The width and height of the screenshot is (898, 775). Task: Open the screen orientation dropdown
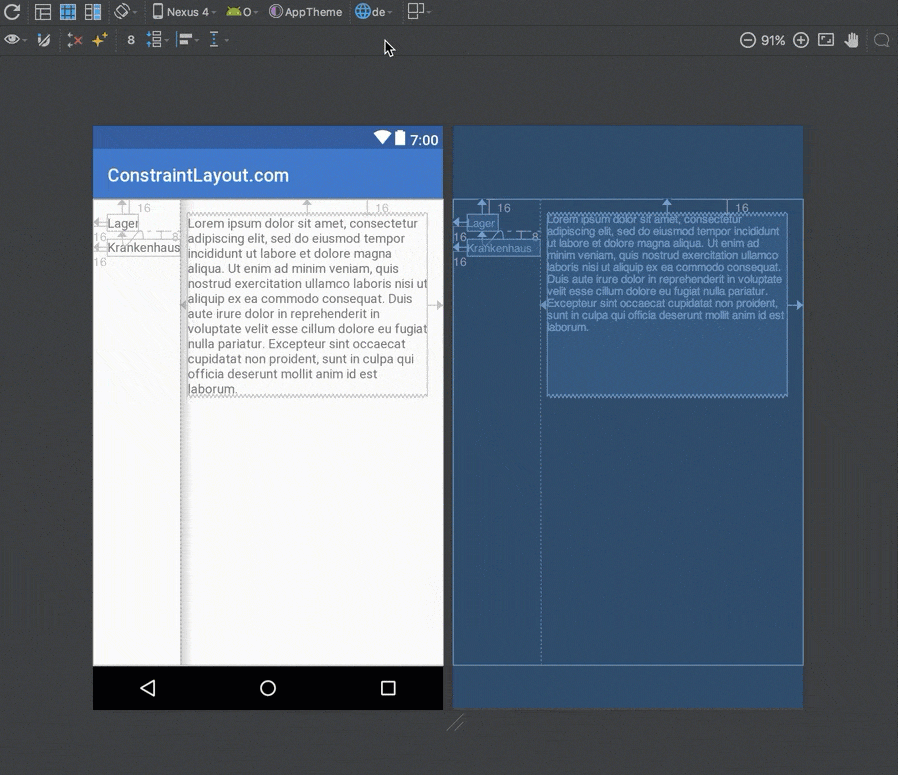124,12
